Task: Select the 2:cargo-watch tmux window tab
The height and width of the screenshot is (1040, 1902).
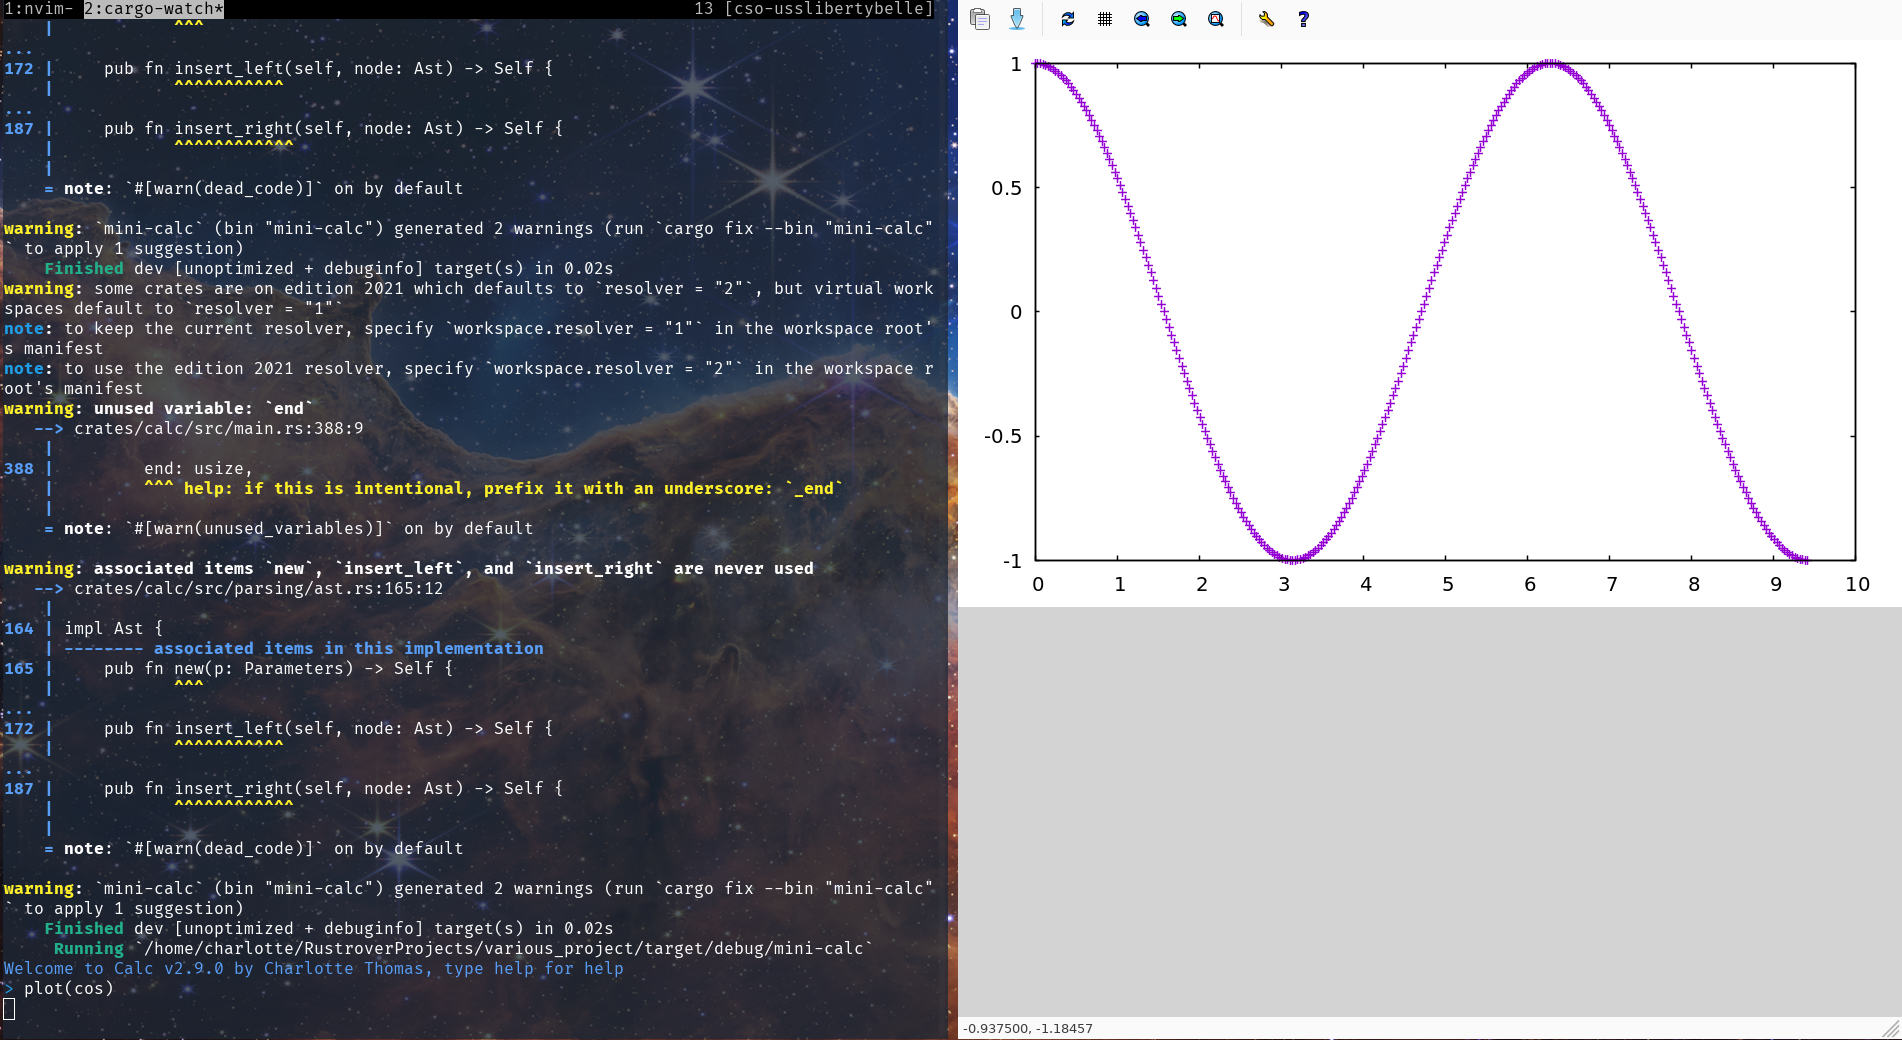Action: click(x=153, y=9)
